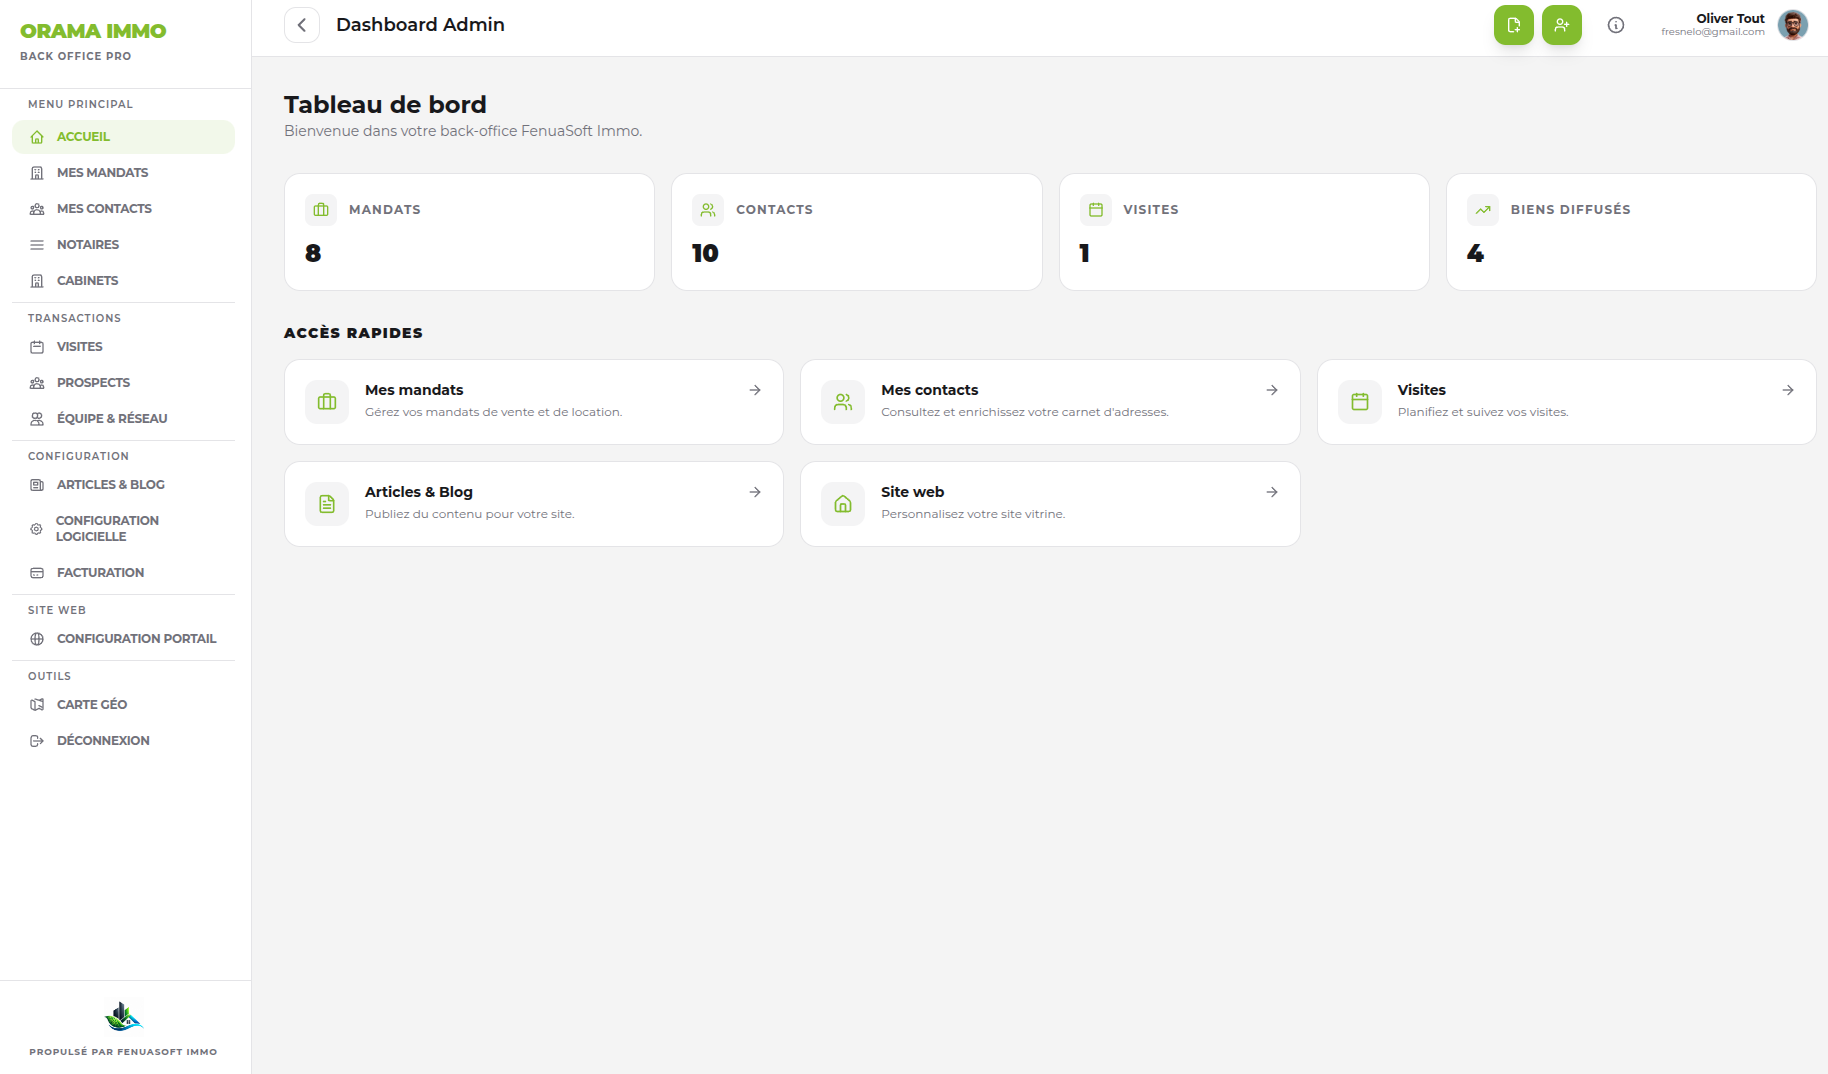Click the Accueil home icon in sidebar
The height and width of the screenshot is (1074, 1828).
tap(37, 137)
